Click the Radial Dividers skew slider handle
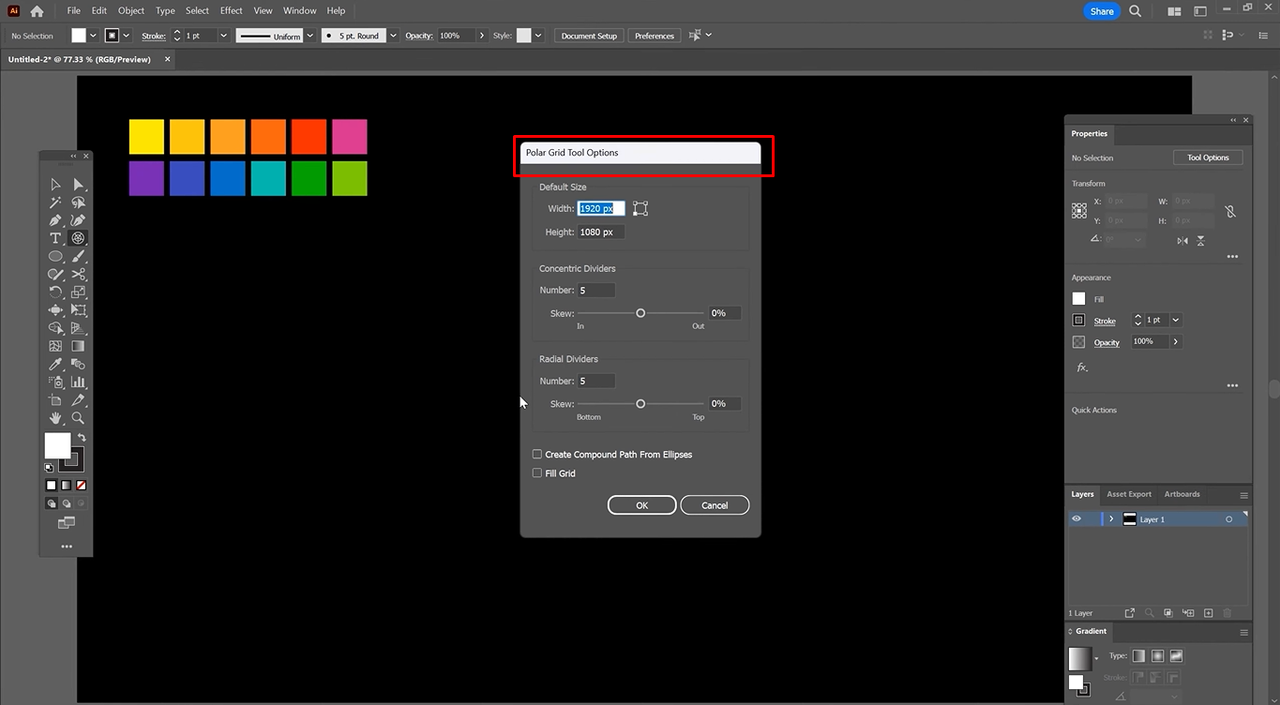This screenshot has height=705, width=1280. [640, 404]
